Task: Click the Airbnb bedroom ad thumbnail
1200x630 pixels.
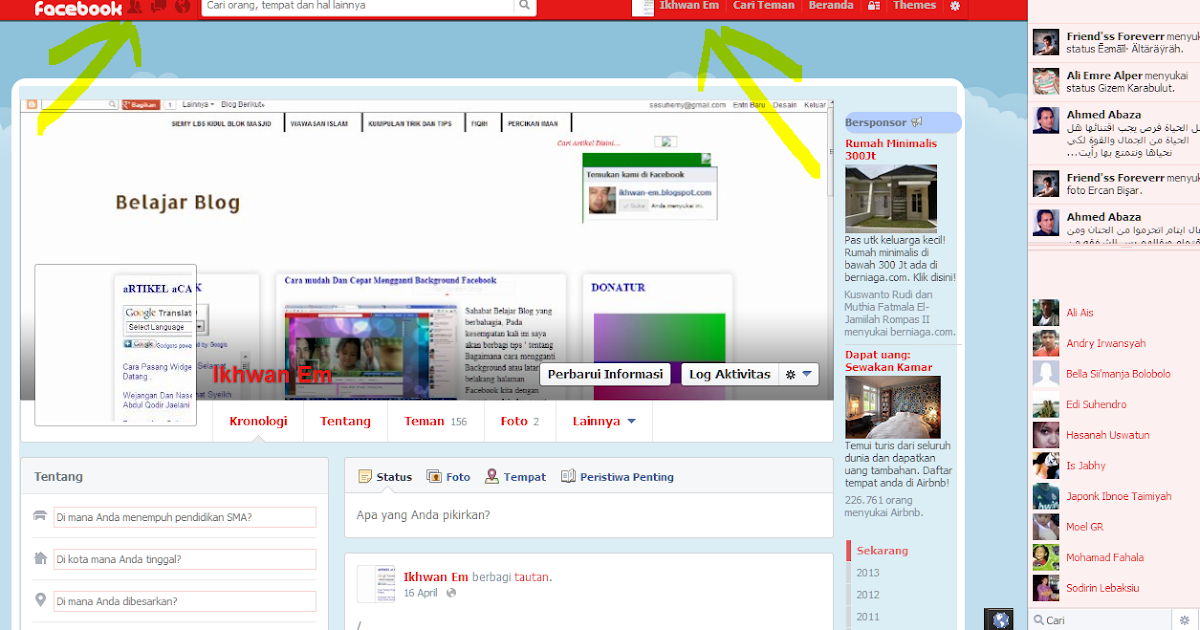Action: click(x=893, y=407)
